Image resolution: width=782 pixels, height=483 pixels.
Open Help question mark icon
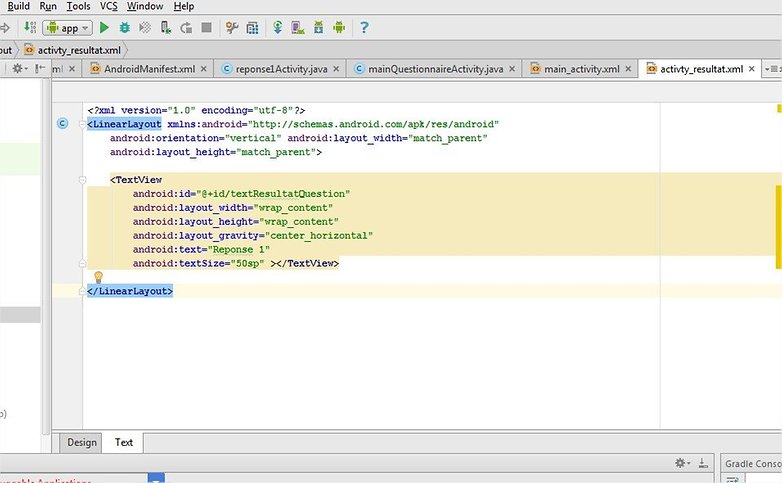364,27
